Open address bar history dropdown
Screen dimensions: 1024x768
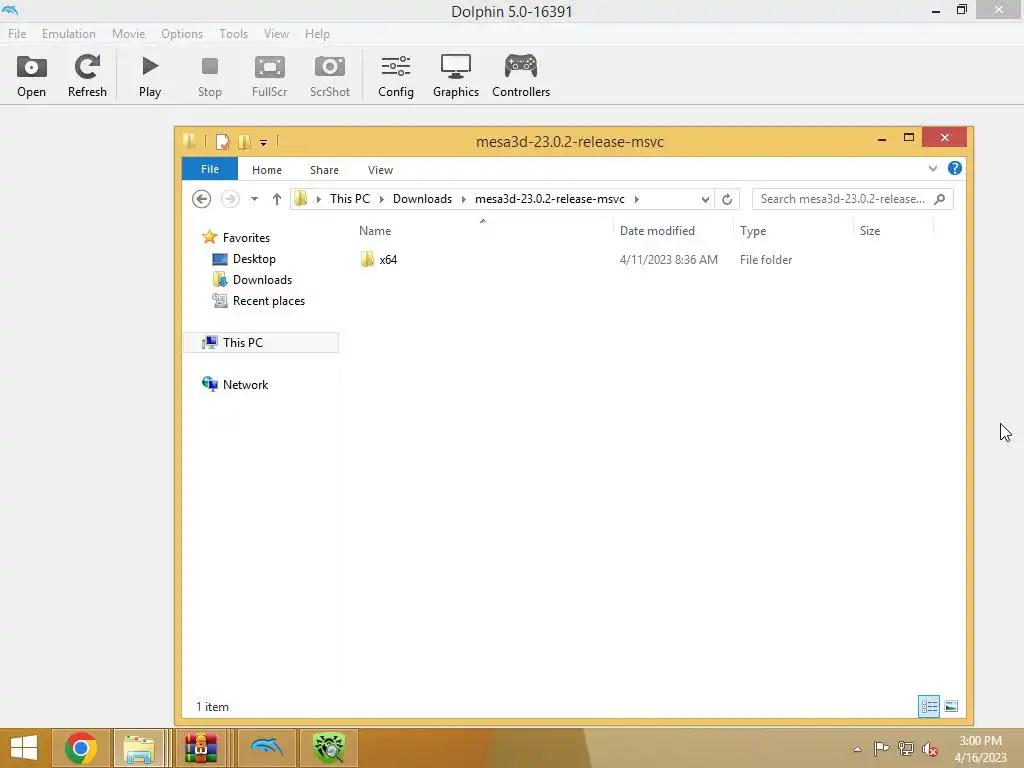pyautogui.click(x=705, y=199)
